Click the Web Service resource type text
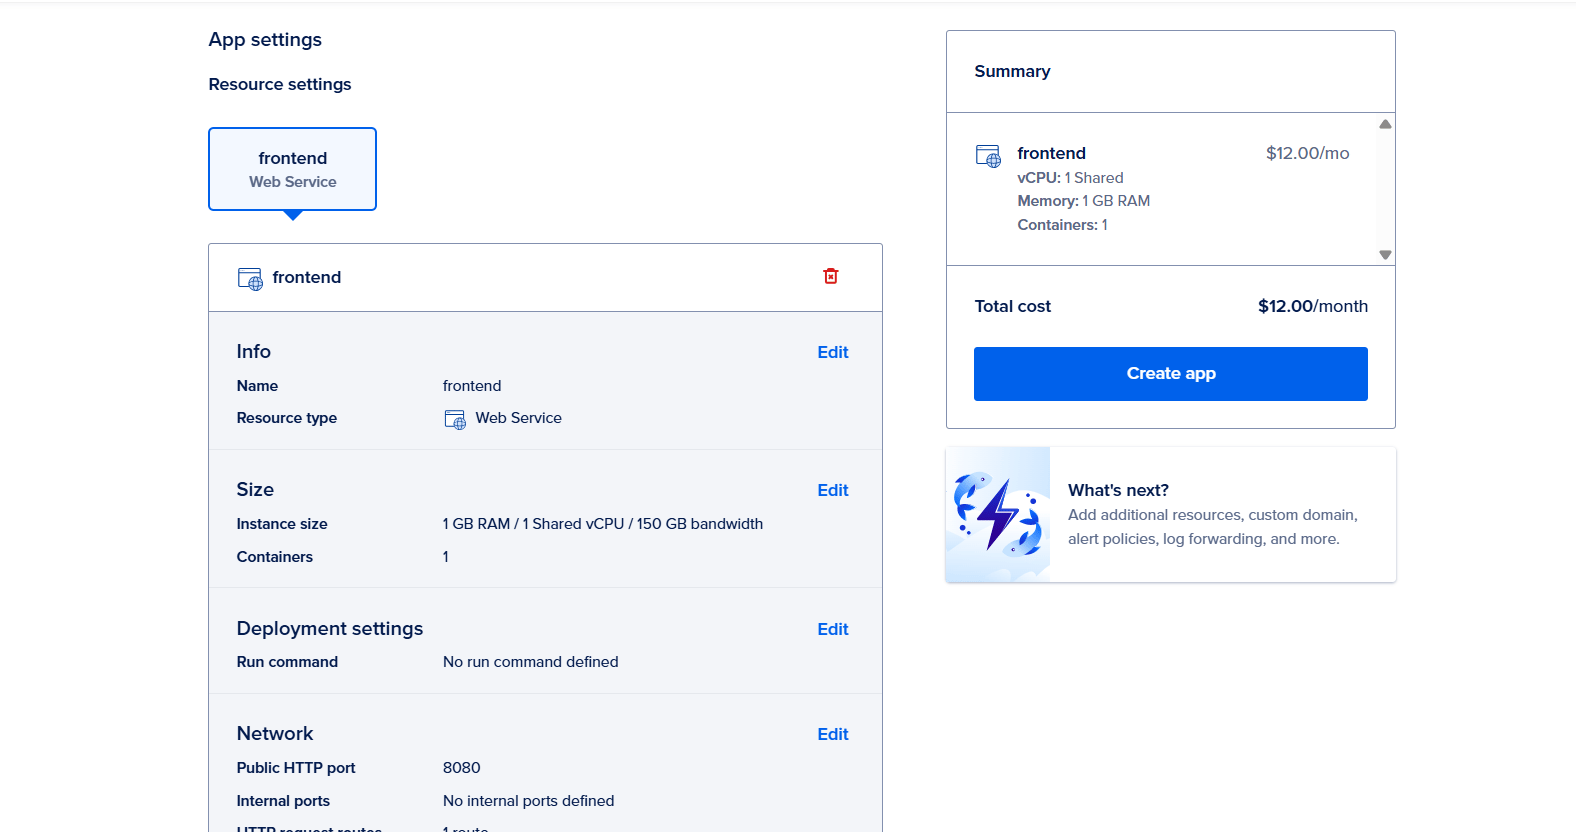Image resolution: width=1576 pixels, height=832 pixels. pos(519,418)
